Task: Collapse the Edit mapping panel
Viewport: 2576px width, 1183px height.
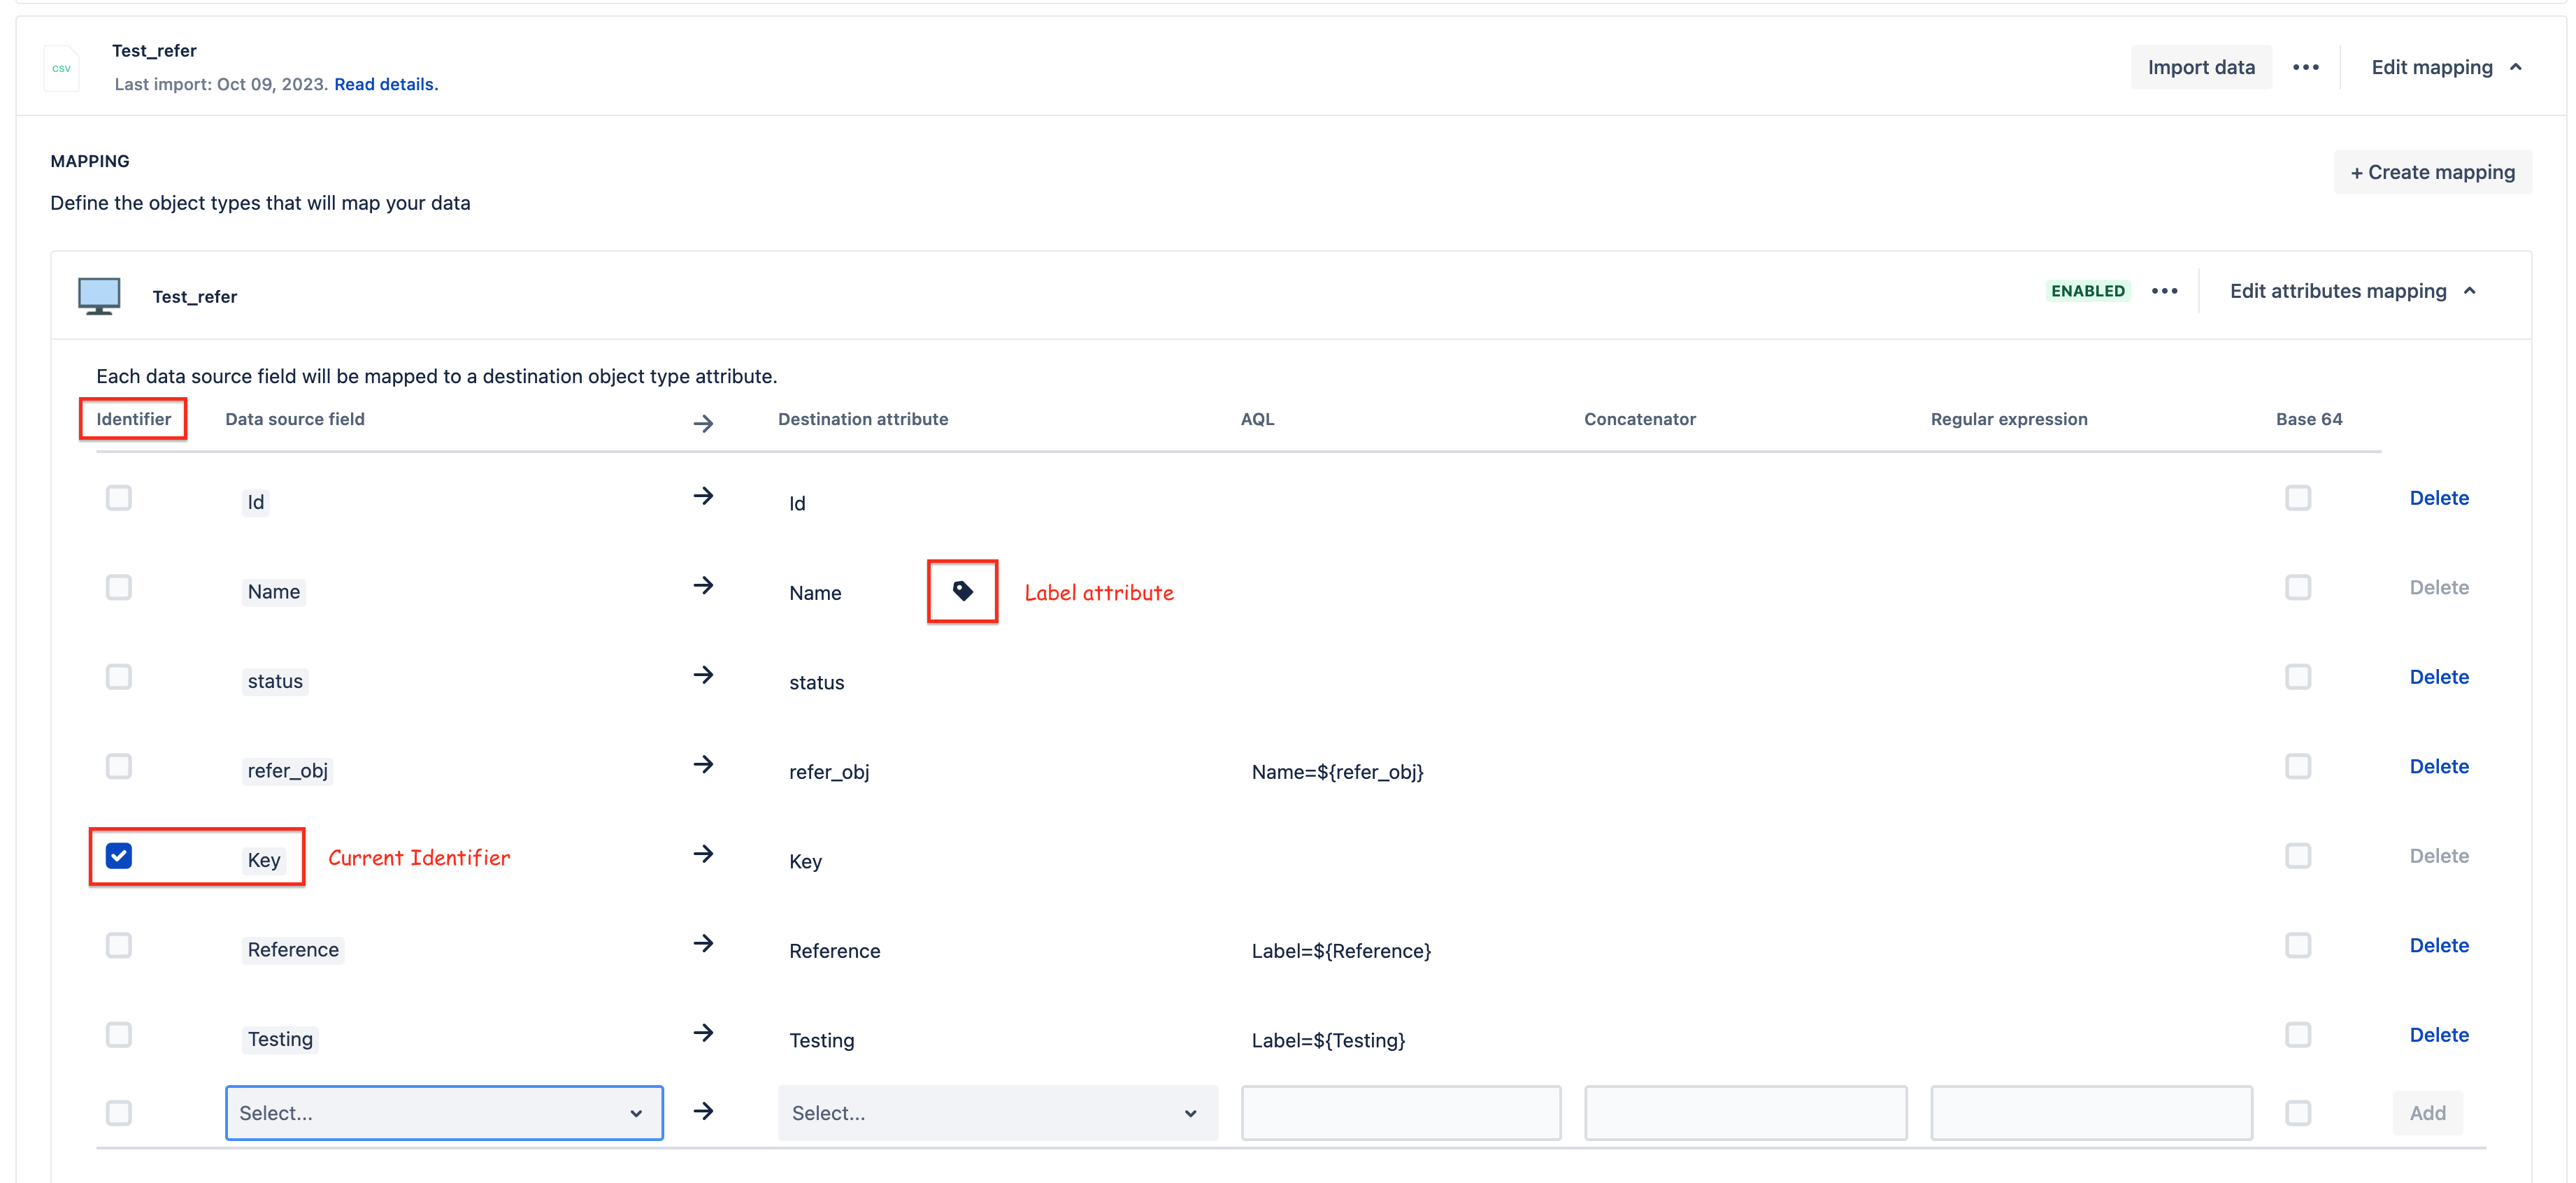Action: [x=2445, y=67]
